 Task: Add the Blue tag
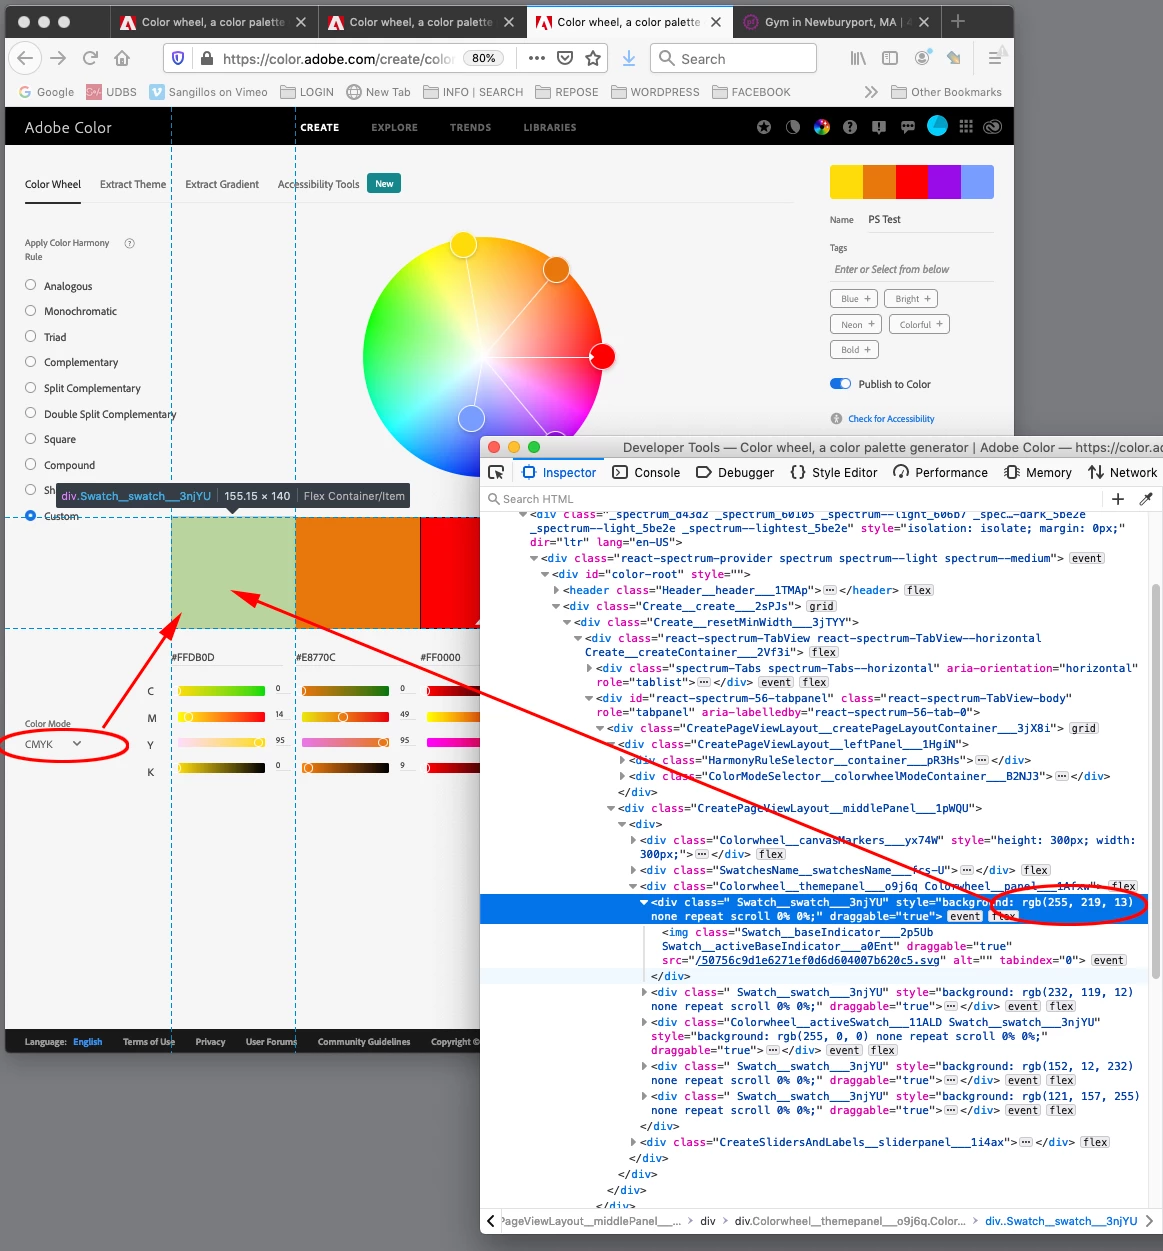[854, 299]
